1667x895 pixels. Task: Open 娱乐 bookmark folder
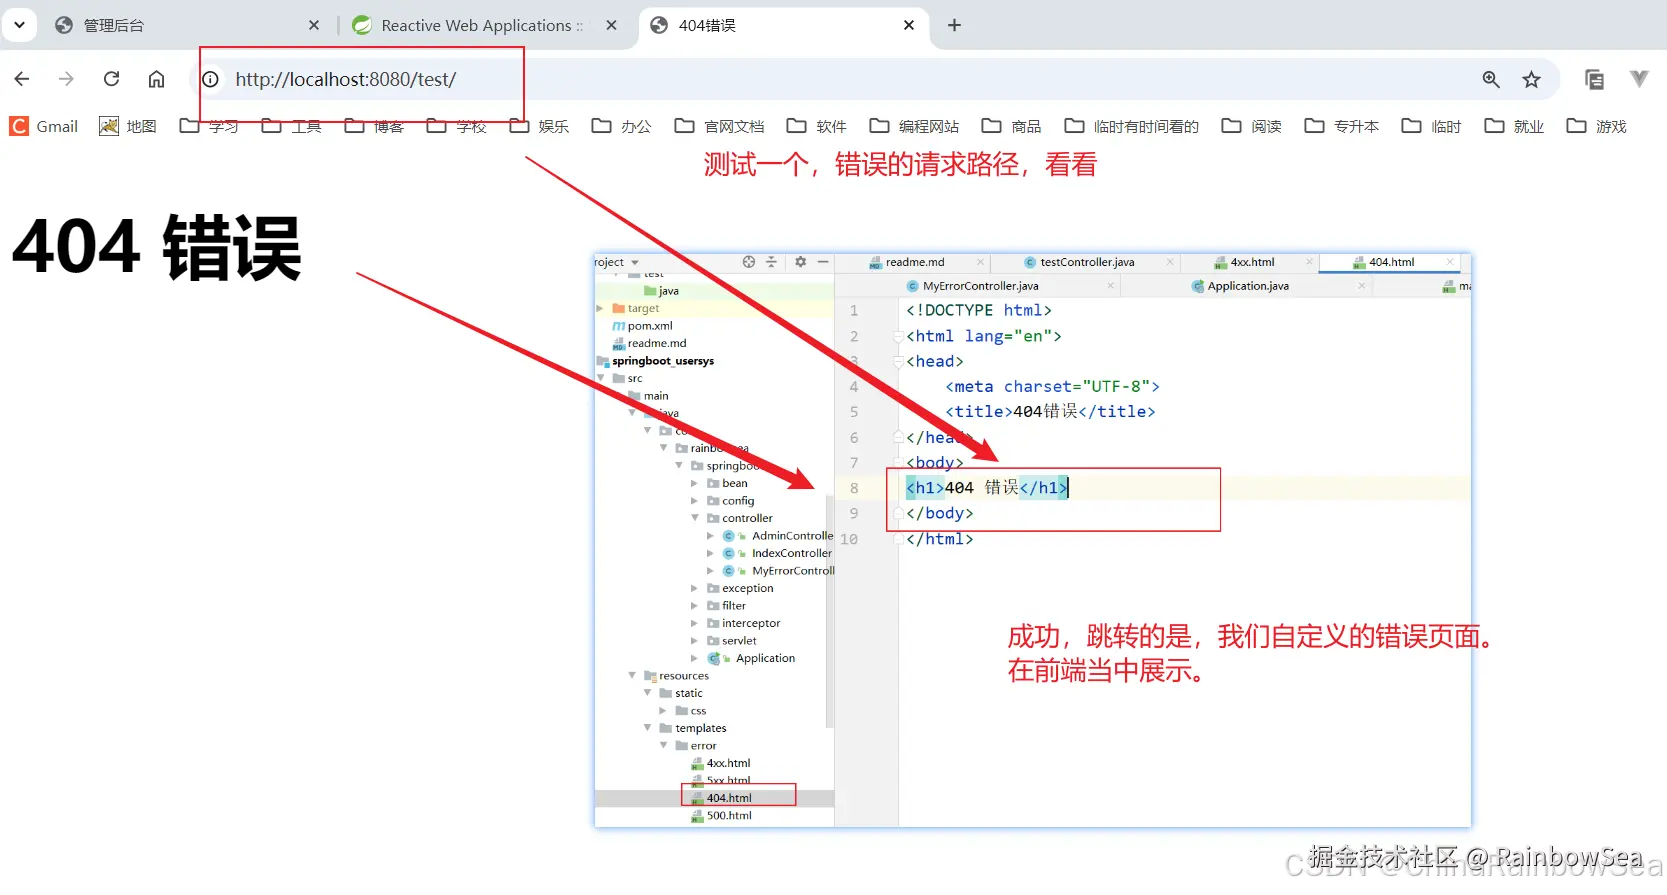[x=539, y=126]
